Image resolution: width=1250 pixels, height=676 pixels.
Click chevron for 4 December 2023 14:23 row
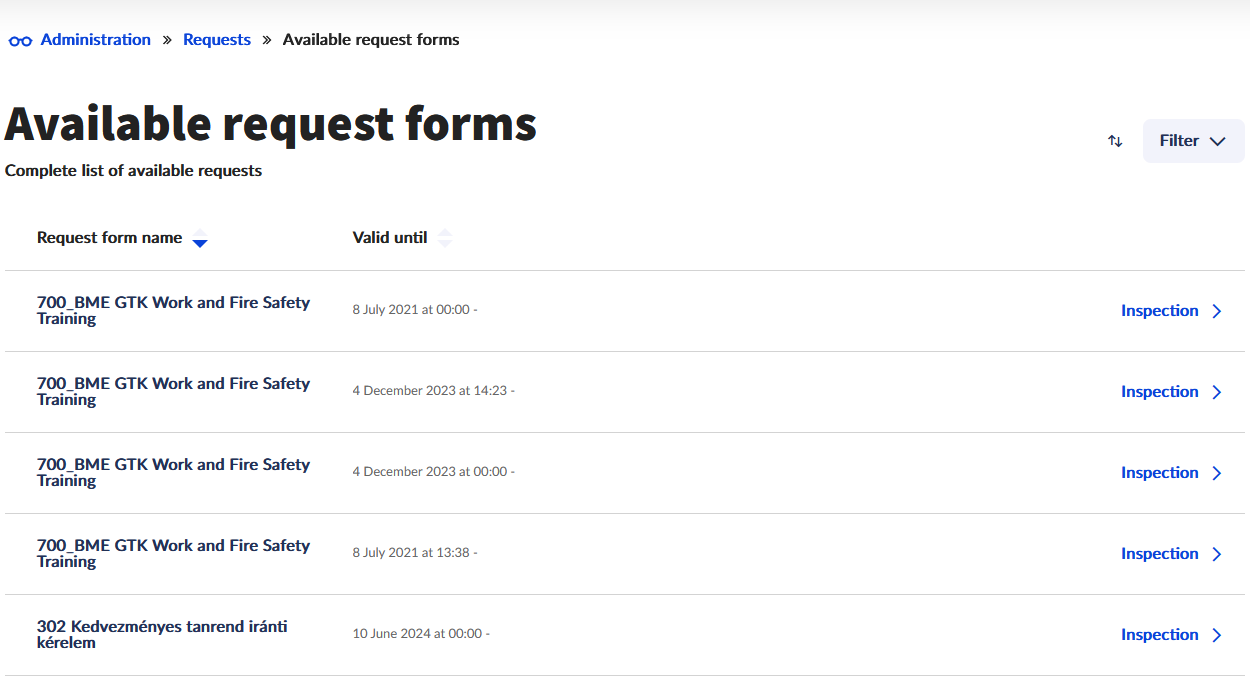1217,392
